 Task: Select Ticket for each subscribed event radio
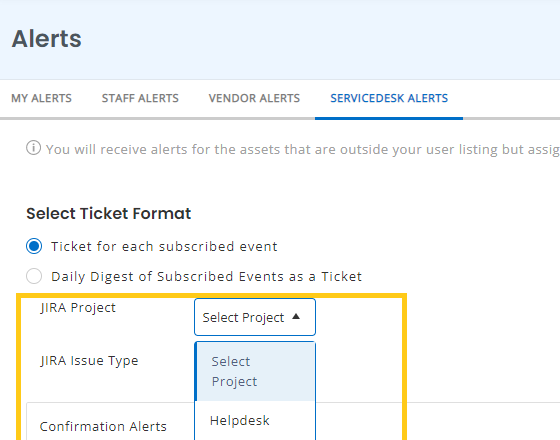(x=34, y=246)
